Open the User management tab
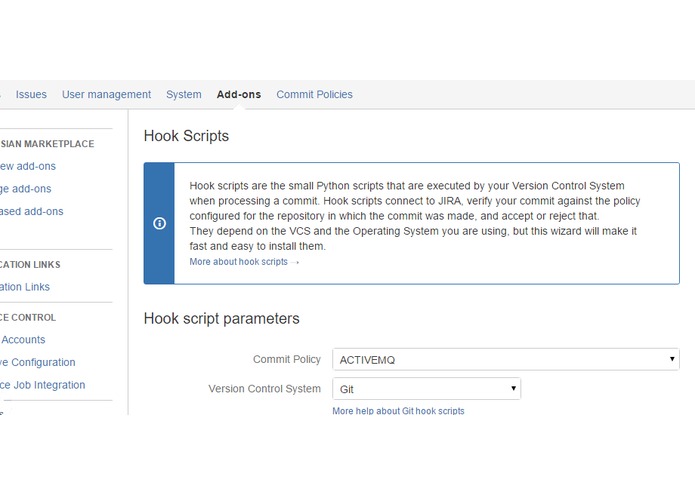Screen dimensions: 695x494 click(106, 94)
